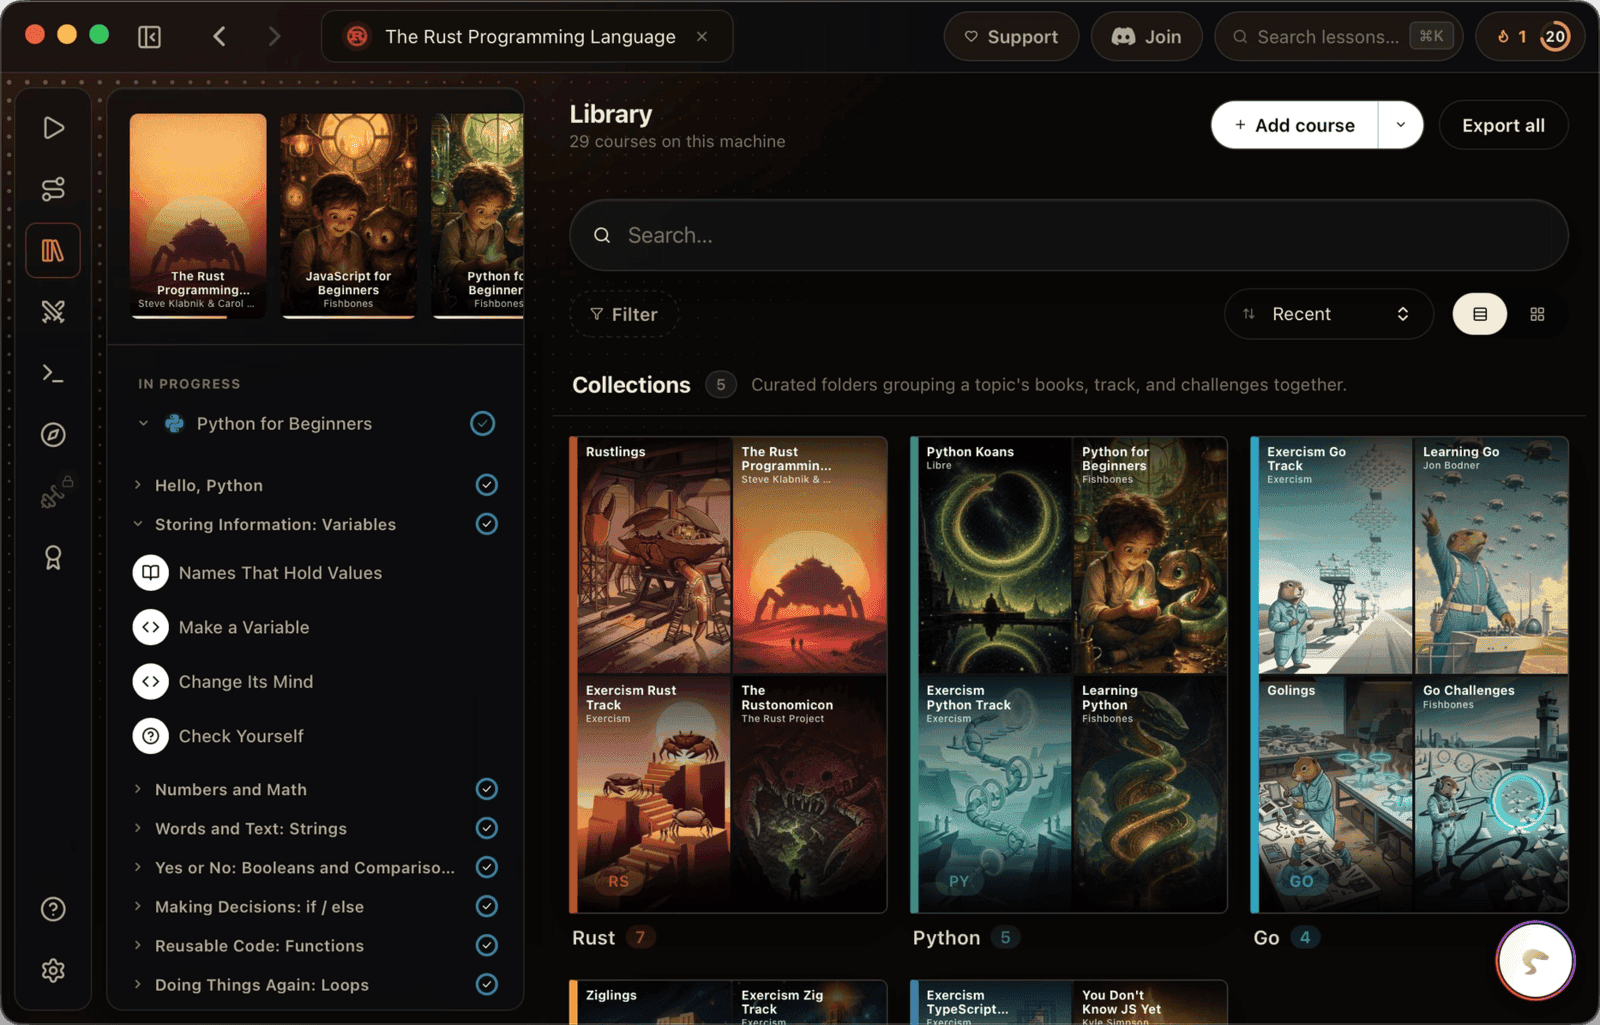The image size is (1600, 1025).
Task: Click the locked plug icon in sidebar
Action: 55,494
